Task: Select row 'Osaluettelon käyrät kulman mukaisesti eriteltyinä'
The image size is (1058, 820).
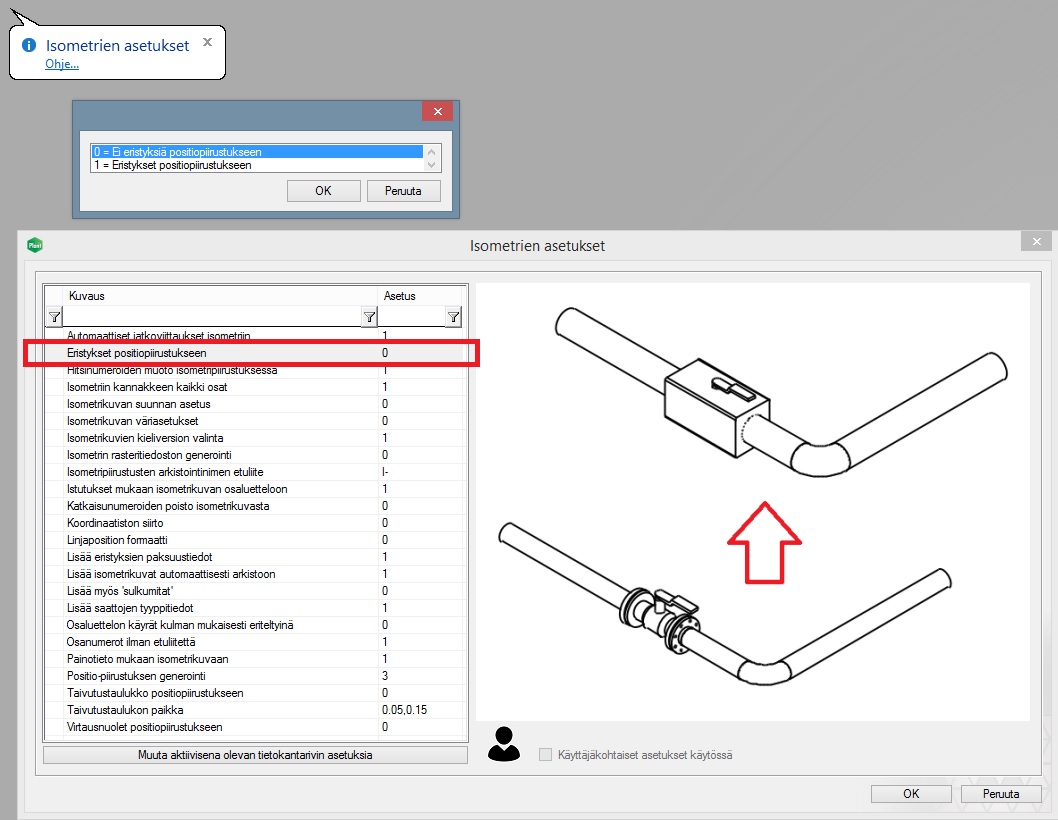Action: tap(255, 625)
